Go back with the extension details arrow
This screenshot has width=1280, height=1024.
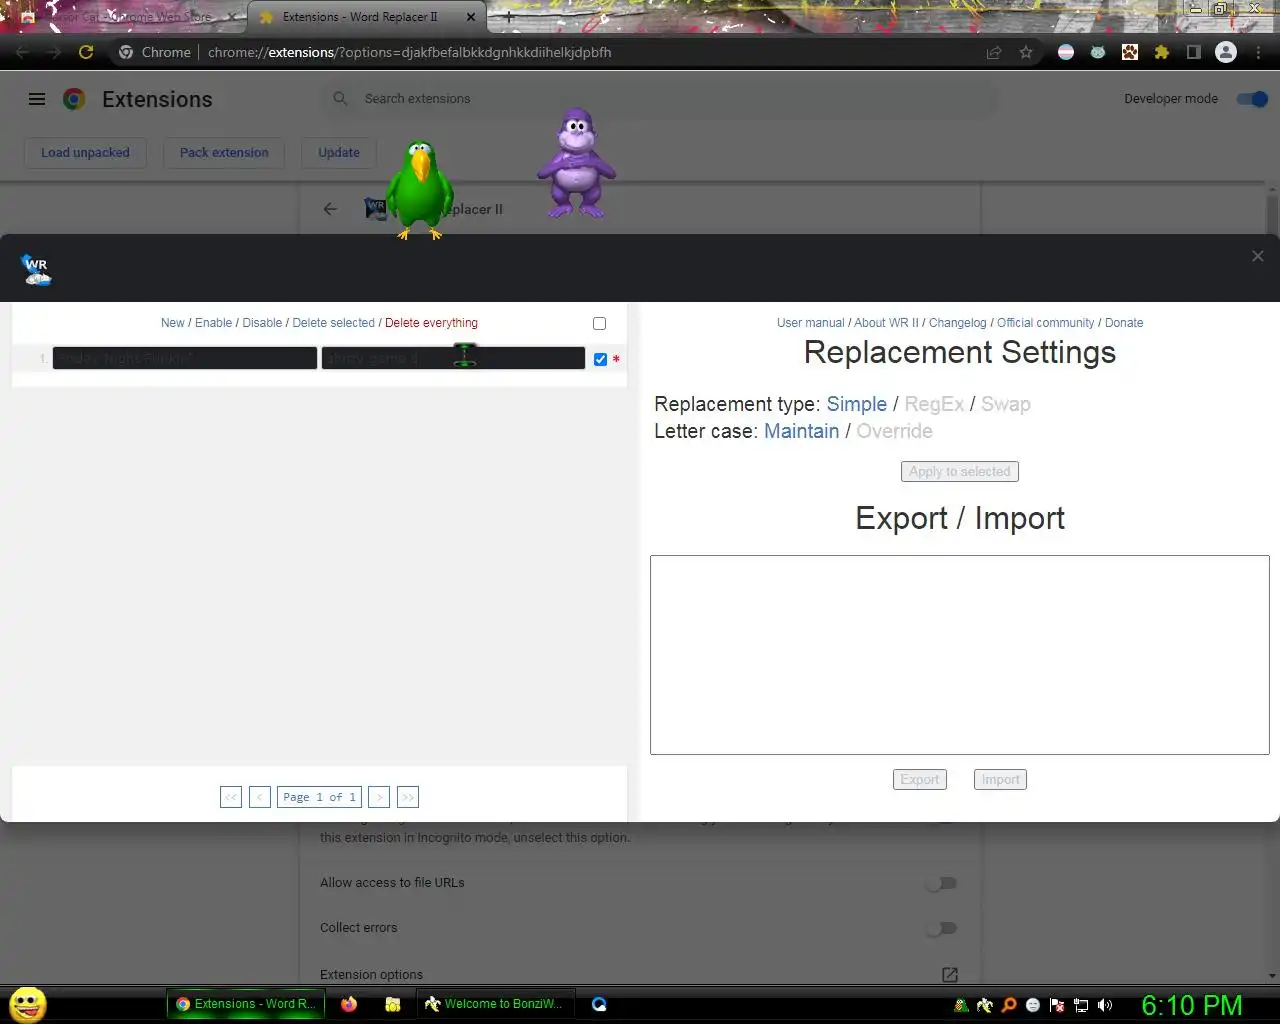[331, 209]
